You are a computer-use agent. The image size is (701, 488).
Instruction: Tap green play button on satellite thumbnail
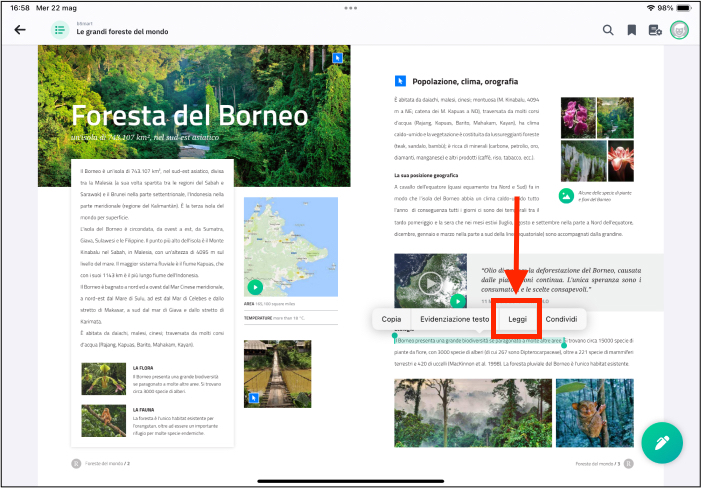click(458, 301)
